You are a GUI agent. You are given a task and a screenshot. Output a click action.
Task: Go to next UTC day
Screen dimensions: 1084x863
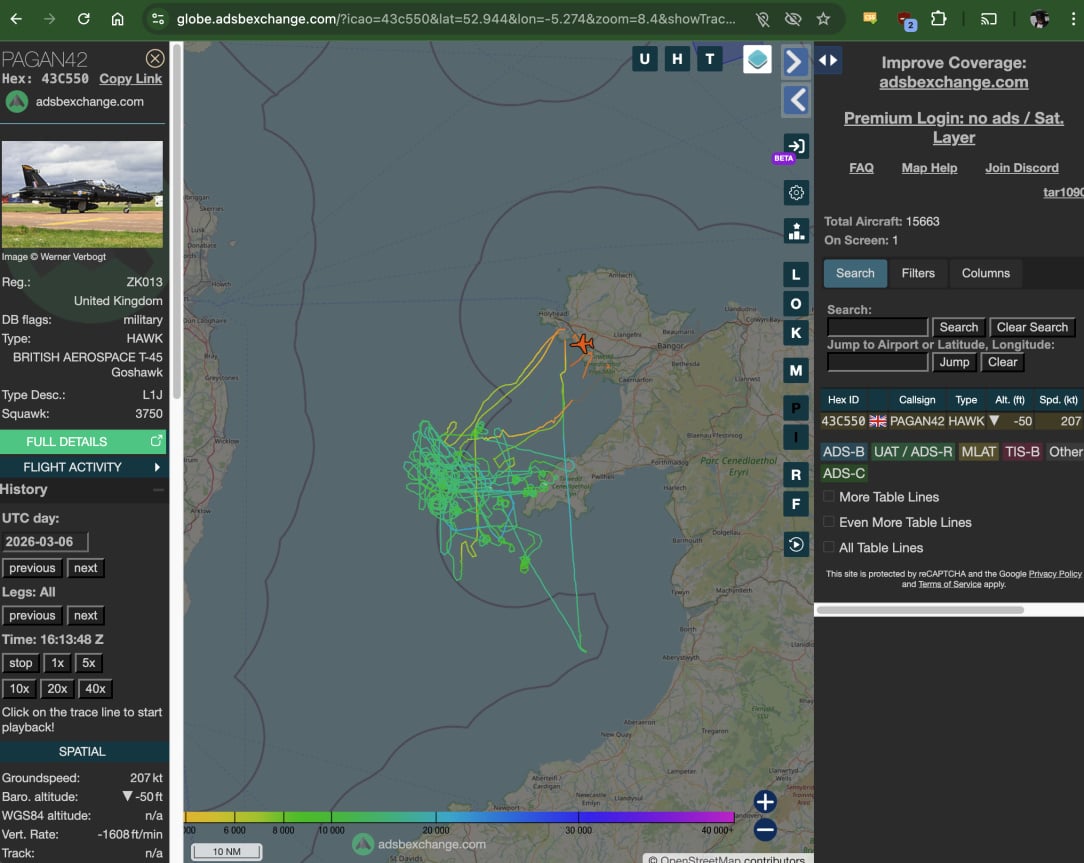(85, 568)
